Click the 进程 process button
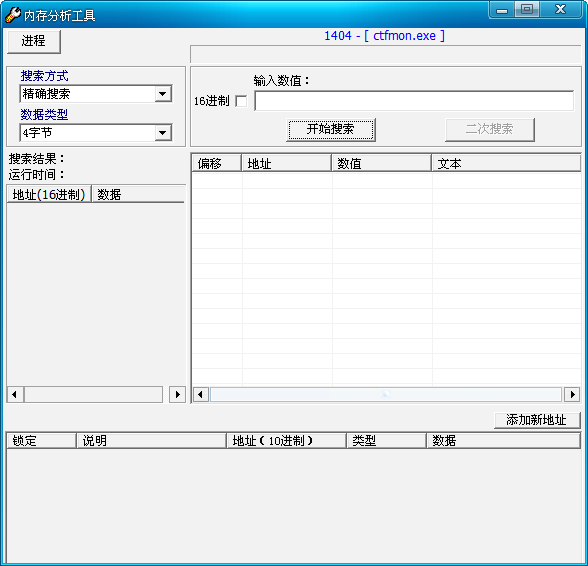This screenshot has width=588, height=566. (x=34, y=41)
